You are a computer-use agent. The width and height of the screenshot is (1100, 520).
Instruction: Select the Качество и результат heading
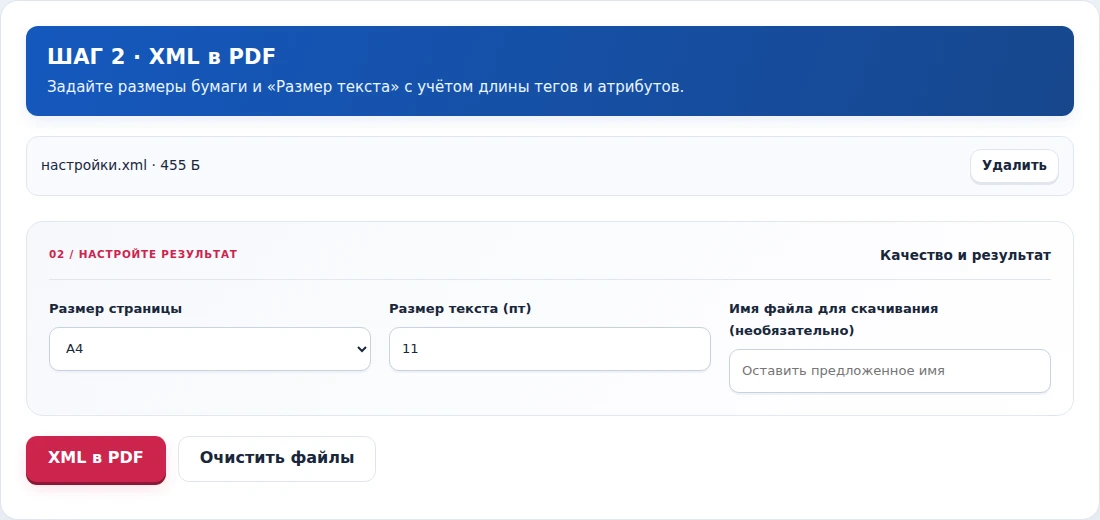(965, 255)
